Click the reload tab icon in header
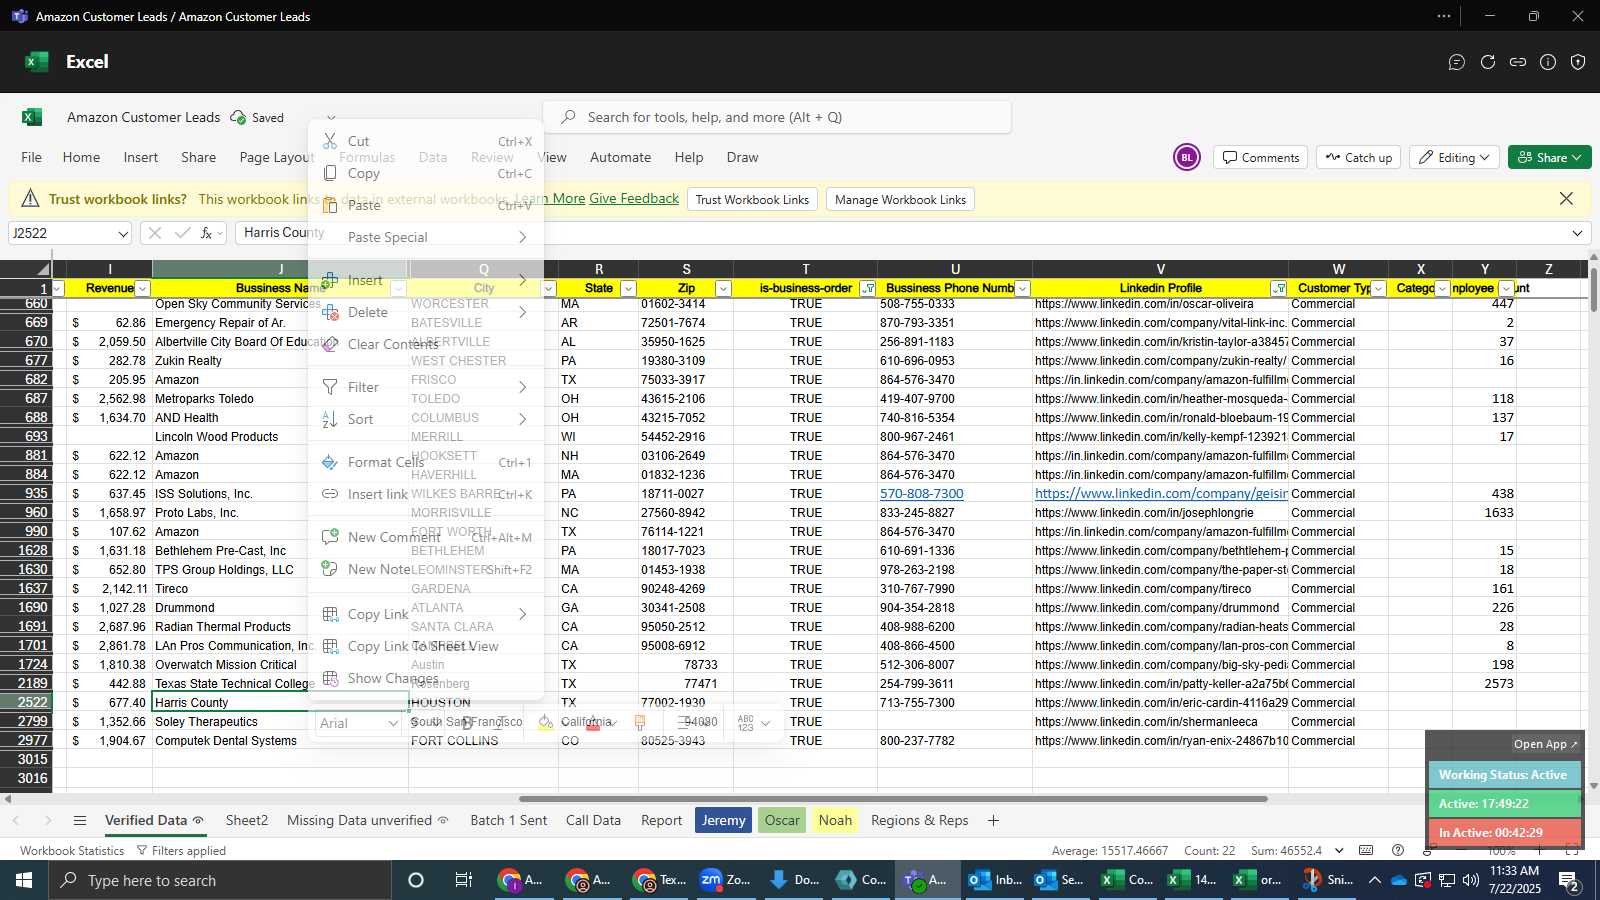 point(1488,62)
